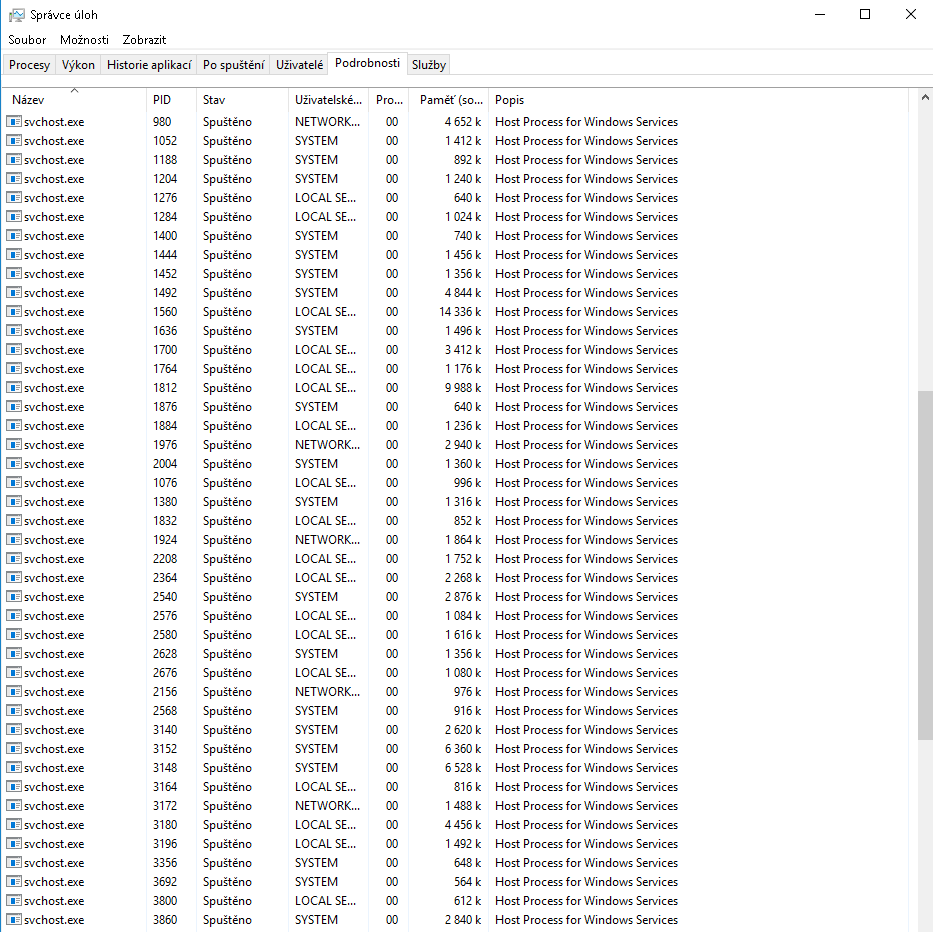This screenshot has width=933, height=932.
Task: Switch to the Procesy tab
Action: point(29,65)
